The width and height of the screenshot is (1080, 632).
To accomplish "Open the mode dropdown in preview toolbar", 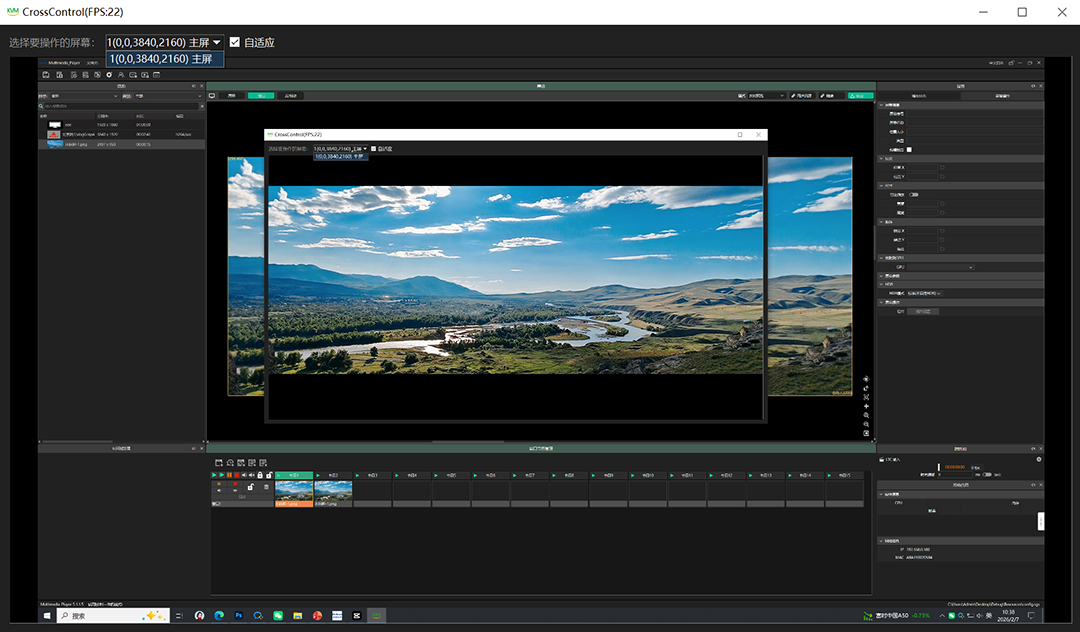I will 765,96.
